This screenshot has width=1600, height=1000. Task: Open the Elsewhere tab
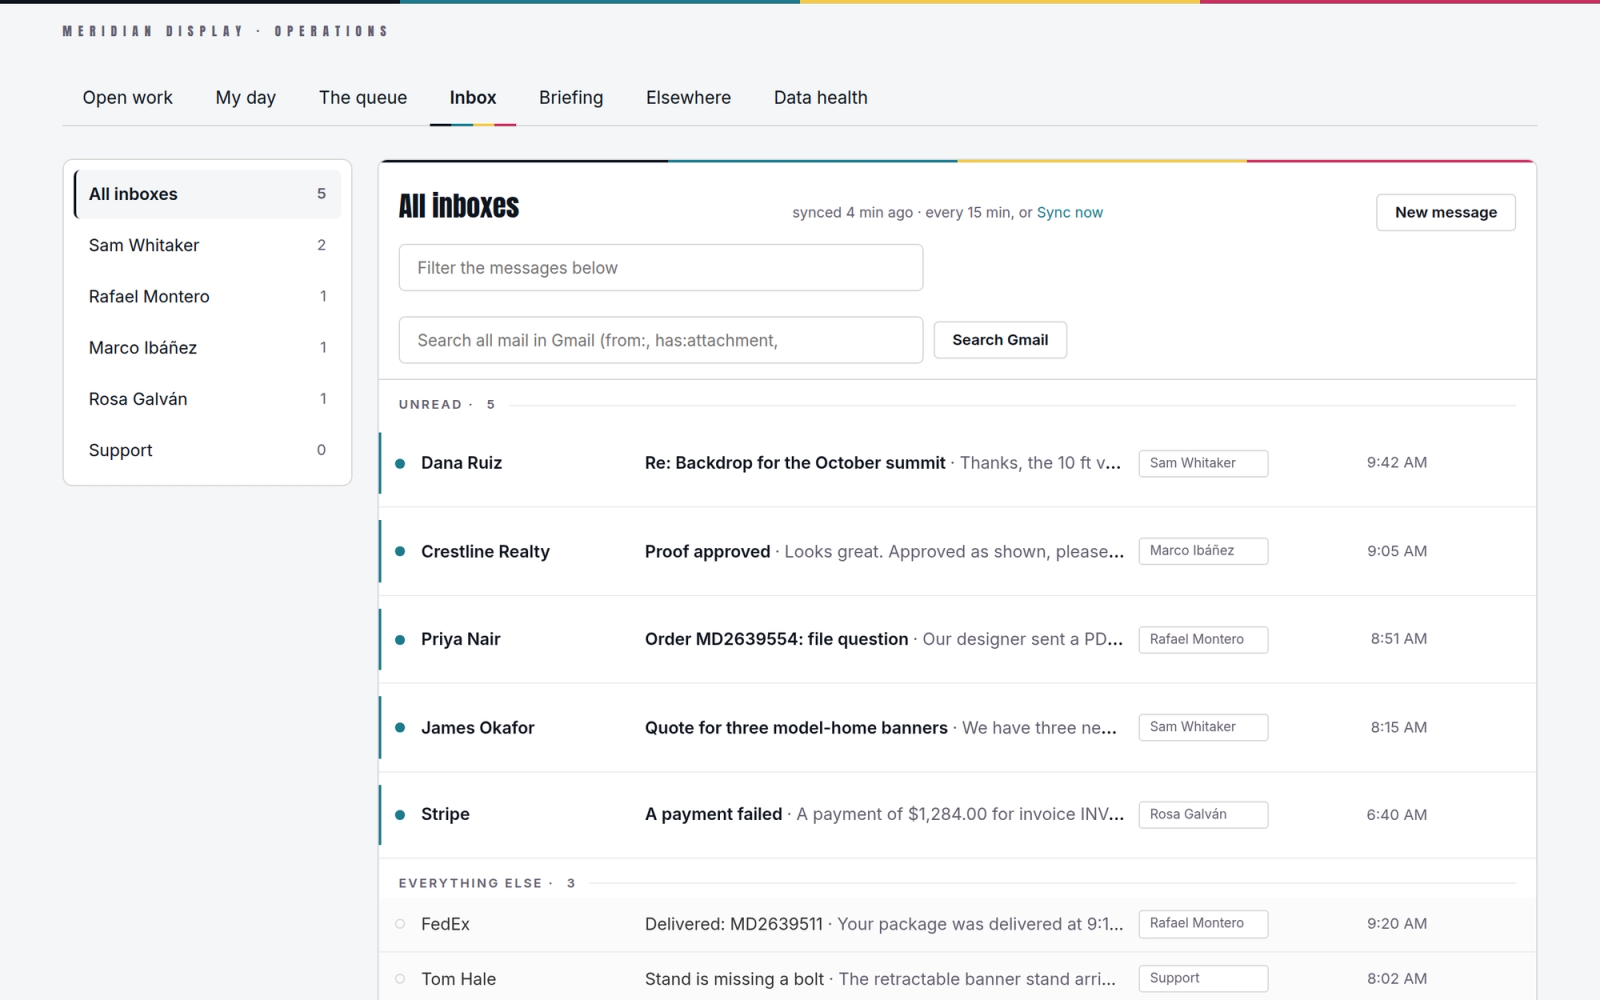[688, 98]
